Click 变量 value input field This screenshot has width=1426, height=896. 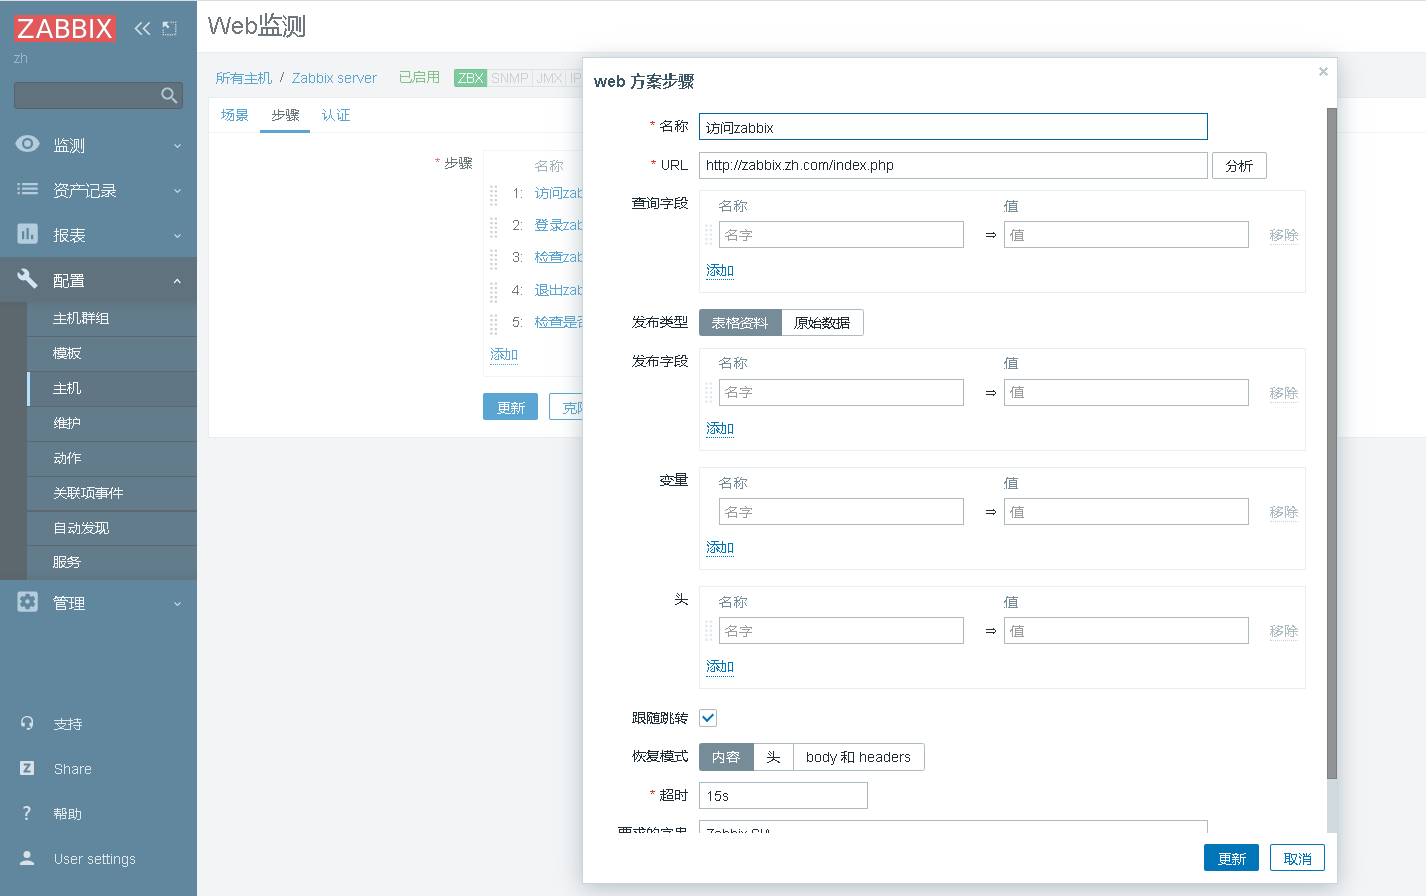point(1126,512)
